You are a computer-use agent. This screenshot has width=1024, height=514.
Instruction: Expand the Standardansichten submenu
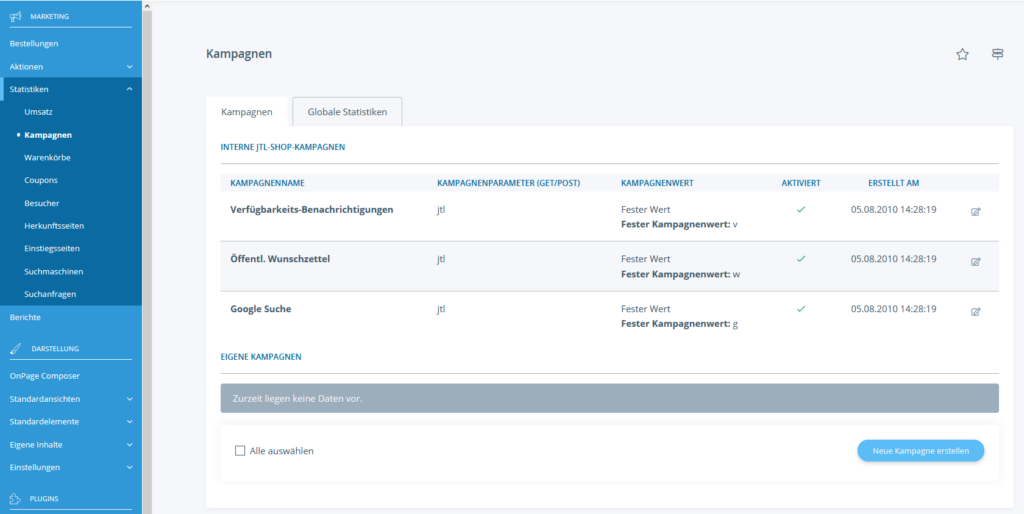(130, 398)
